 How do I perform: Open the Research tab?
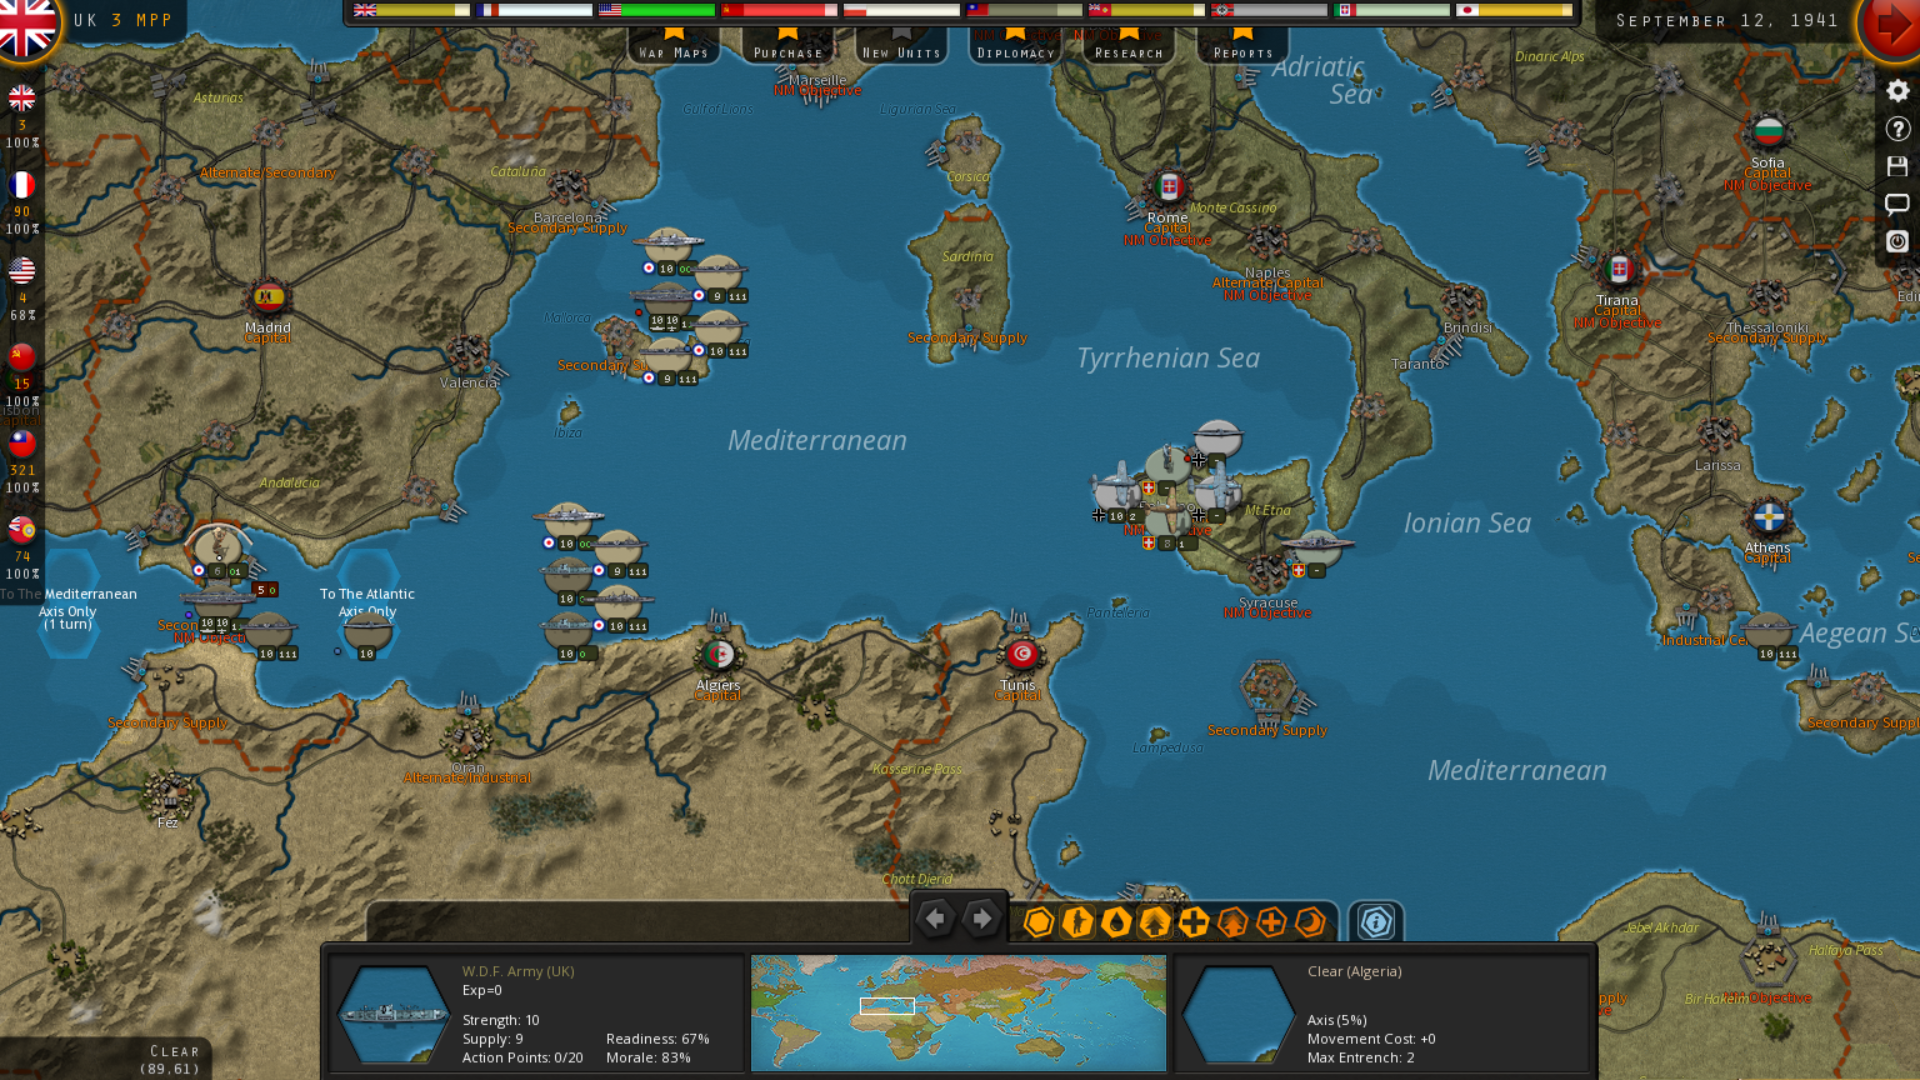pos(1129,46)
